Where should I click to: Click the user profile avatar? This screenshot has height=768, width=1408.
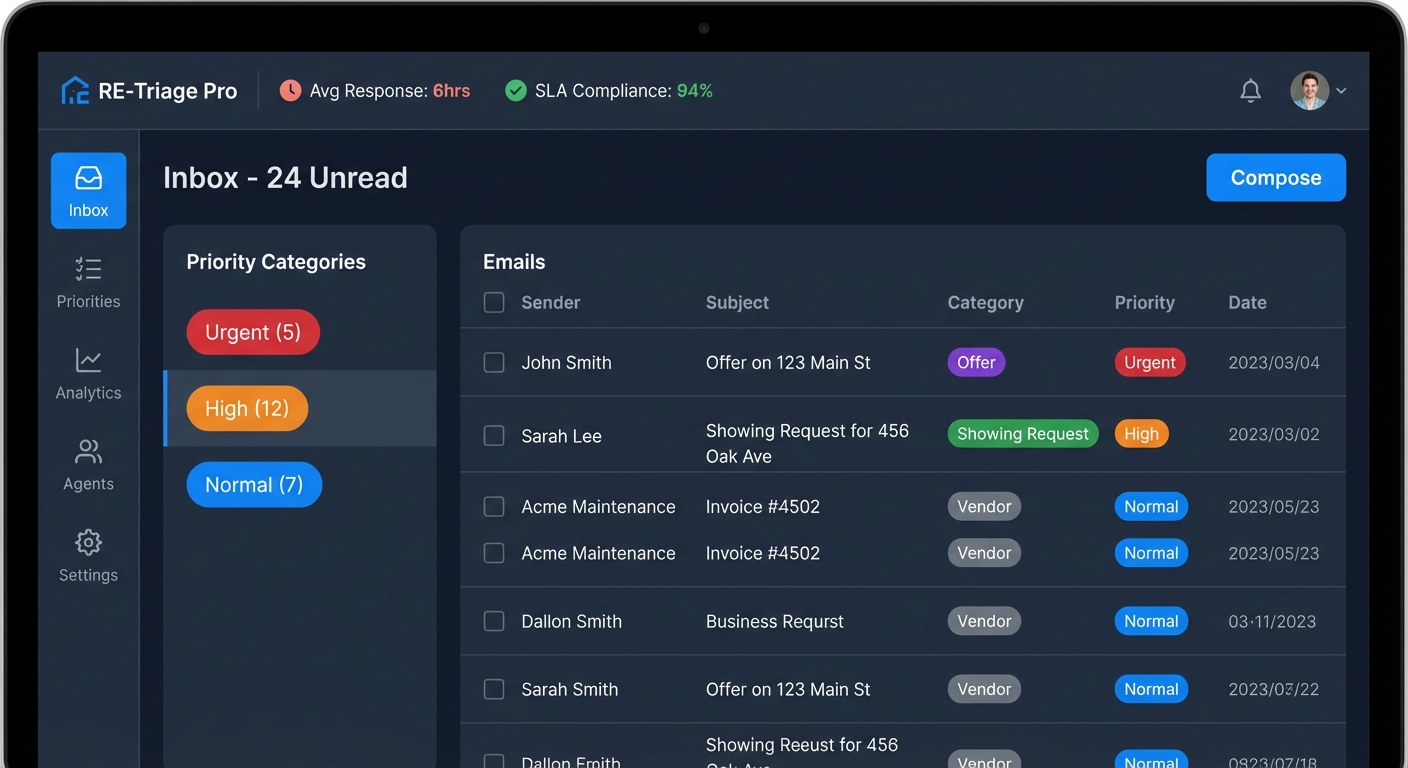point(1309,91)
